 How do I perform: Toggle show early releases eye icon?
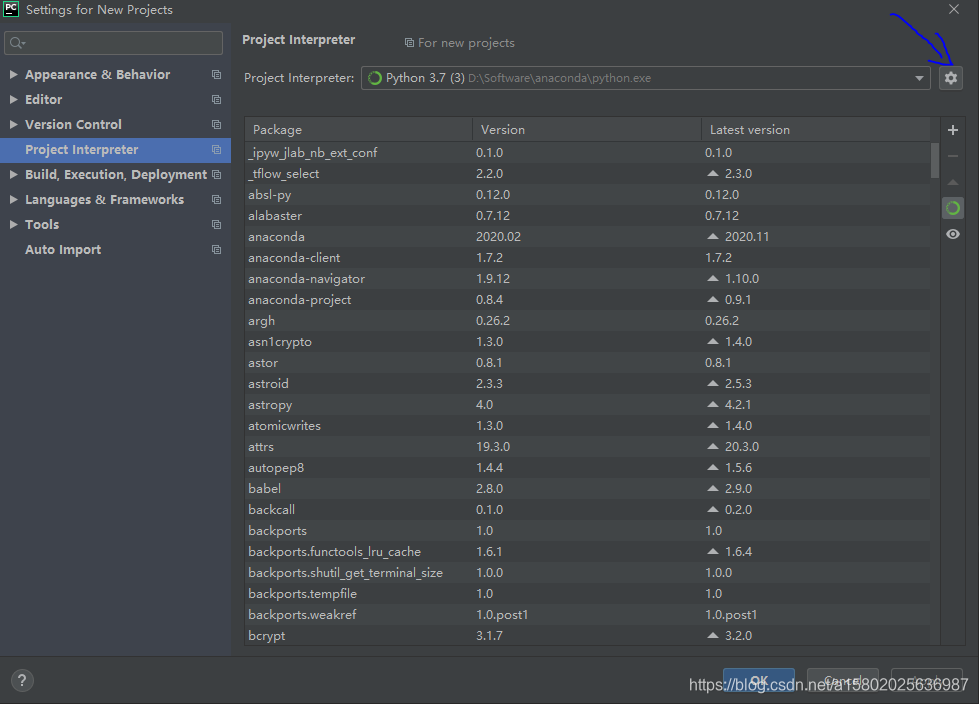(x=952, y=234)
